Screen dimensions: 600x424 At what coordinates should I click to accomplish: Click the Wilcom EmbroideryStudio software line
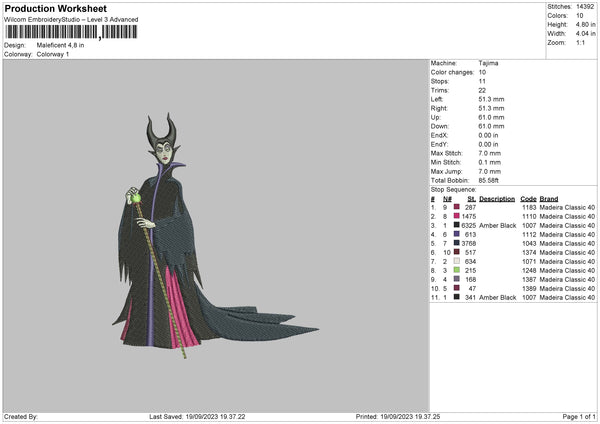[x=71, y=20]
